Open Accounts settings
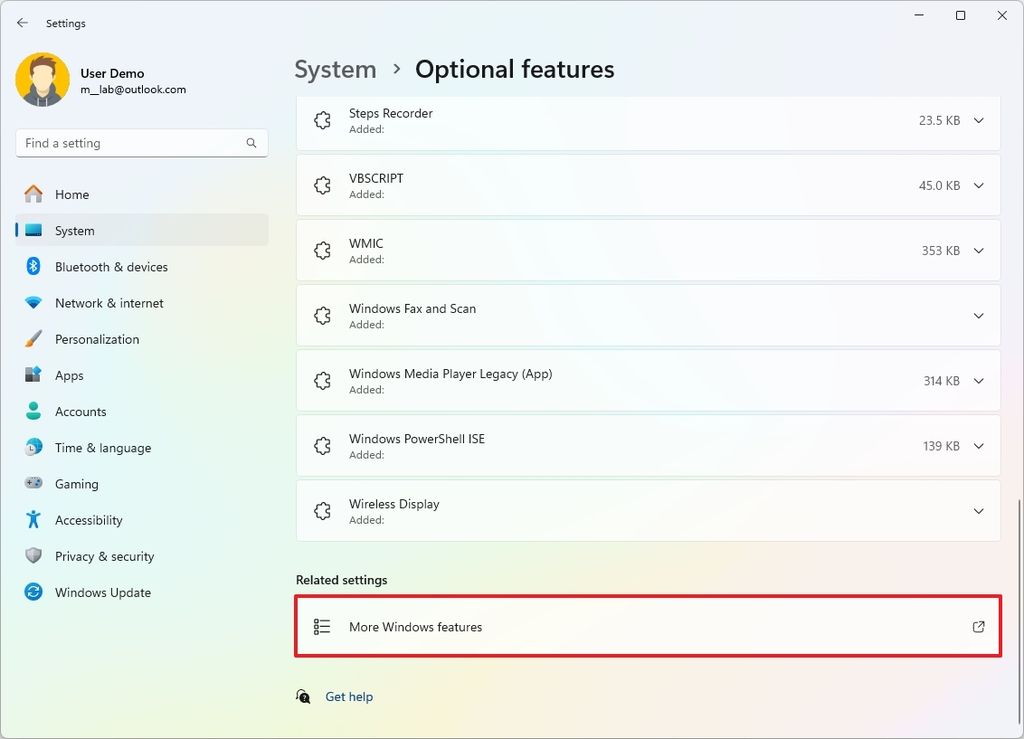 (80, 411)
